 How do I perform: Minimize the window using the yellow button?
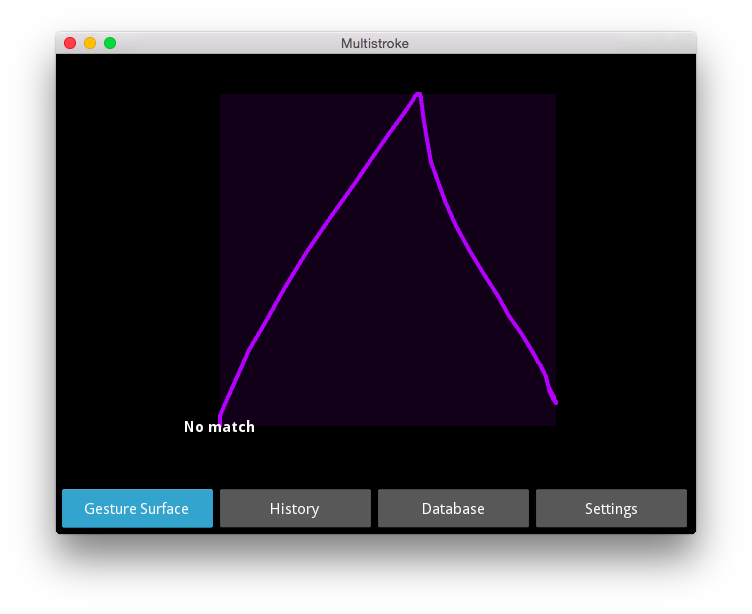point(90,43)
